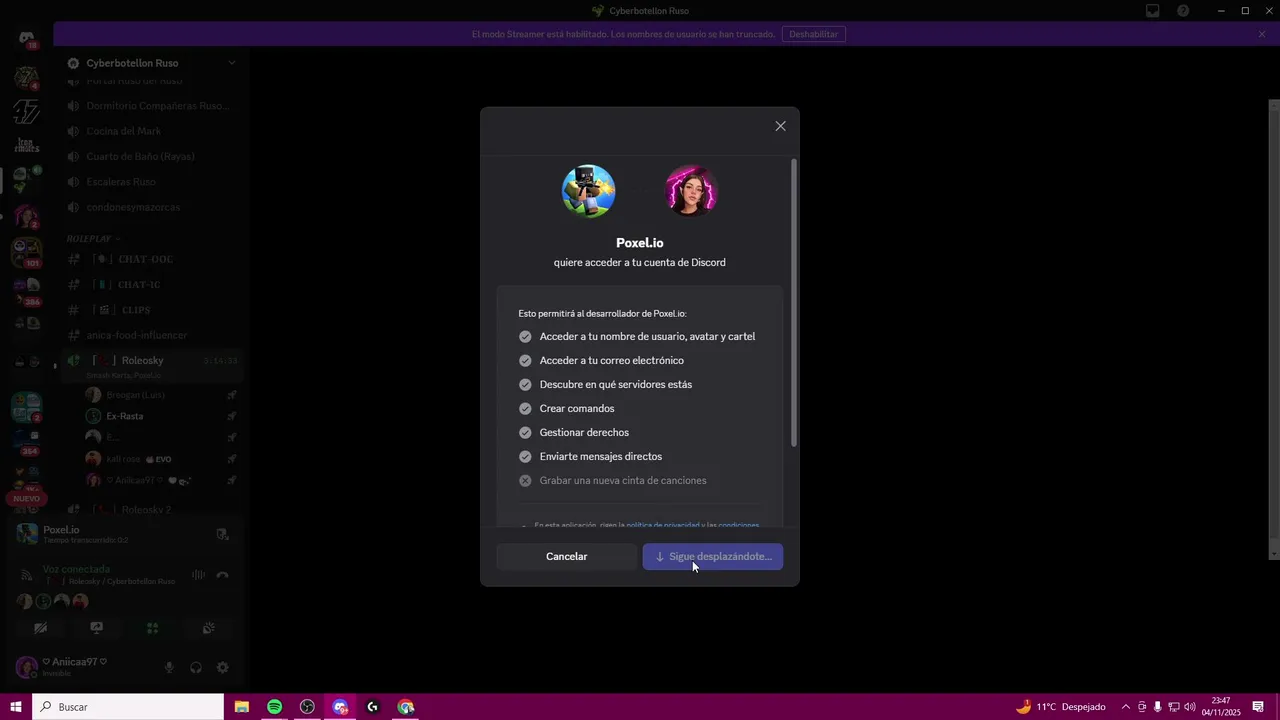Mute the microphone in user panel
This screenshot has width=1280, height=720.
[169, 668]
